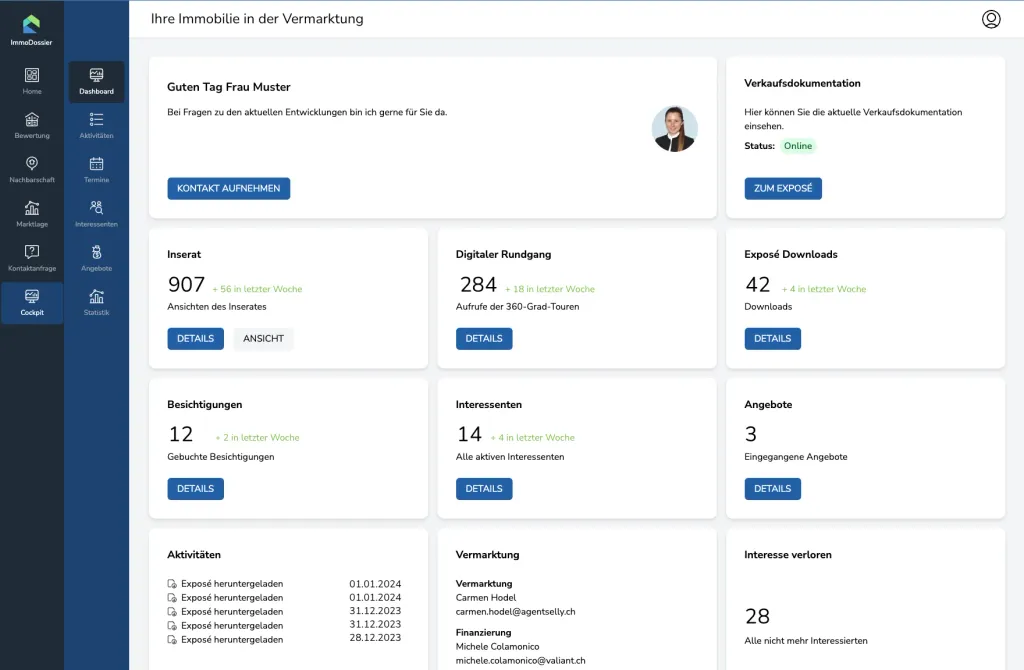Open ZUM EXPOSÉ button

(x=783, y=188)
